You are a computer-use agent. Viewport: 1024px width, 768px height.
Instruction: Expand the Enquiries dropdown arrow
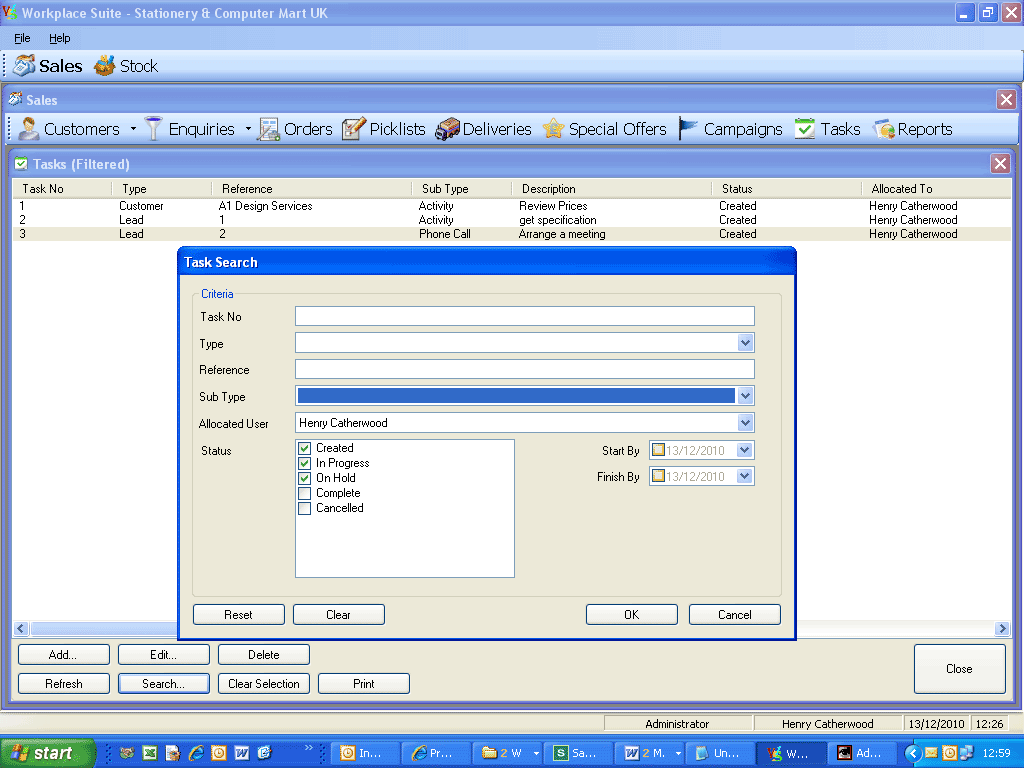point(248,129)
